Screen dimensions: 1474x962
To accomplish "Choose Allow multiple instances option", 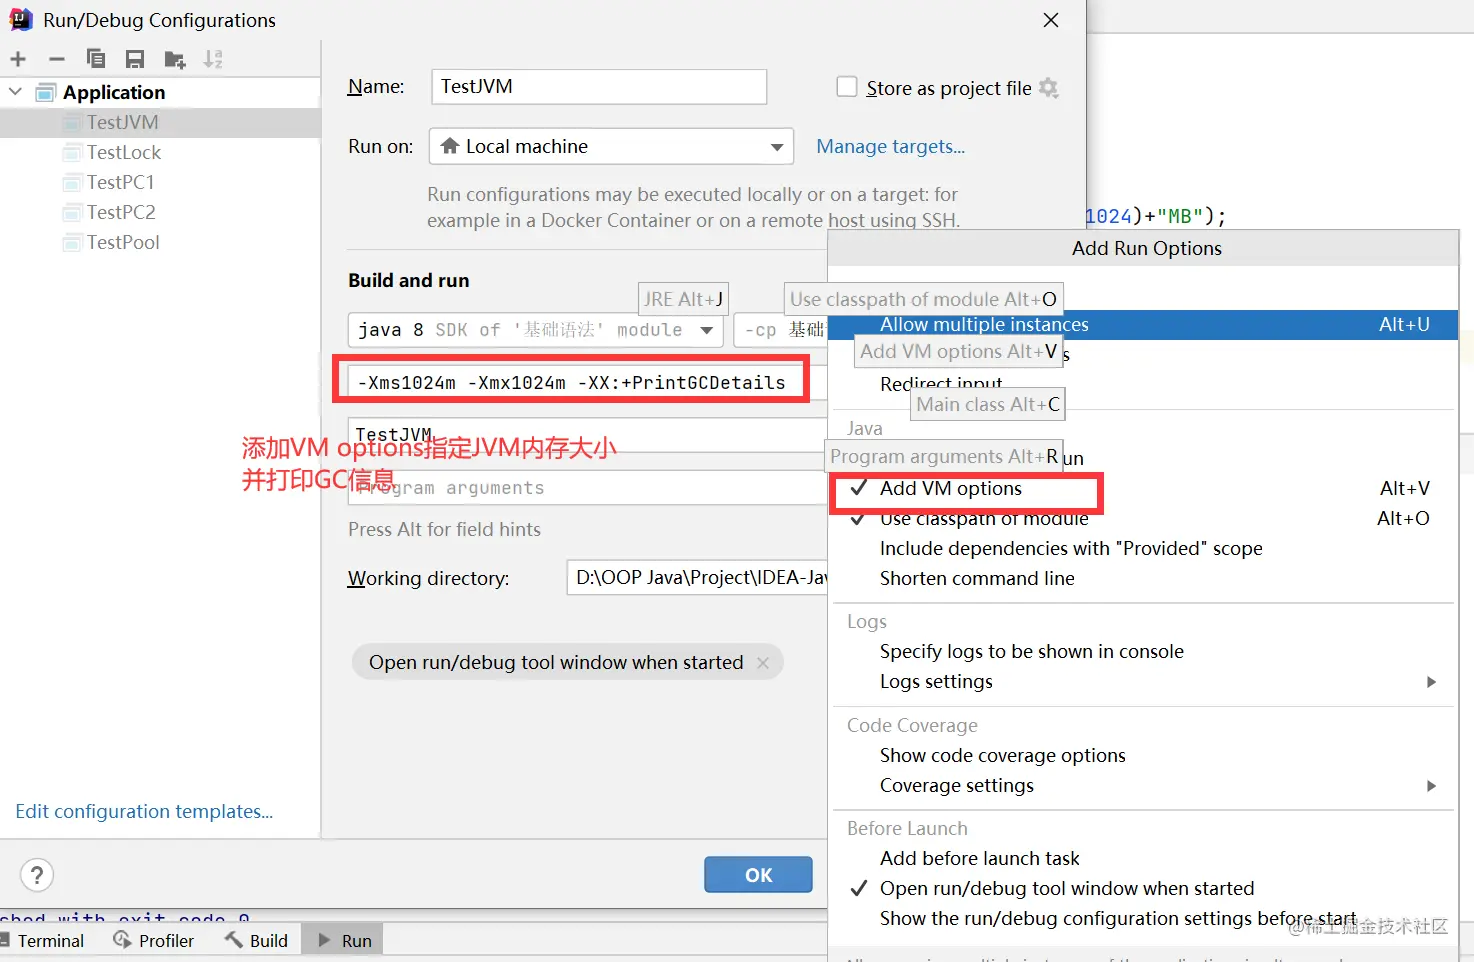I will point(1143,324).
